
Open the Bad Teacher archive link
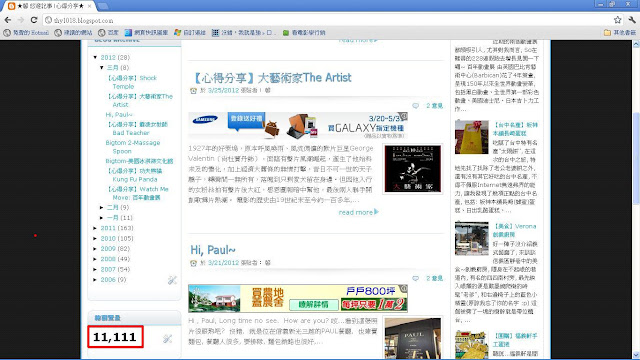coord(137,129)
